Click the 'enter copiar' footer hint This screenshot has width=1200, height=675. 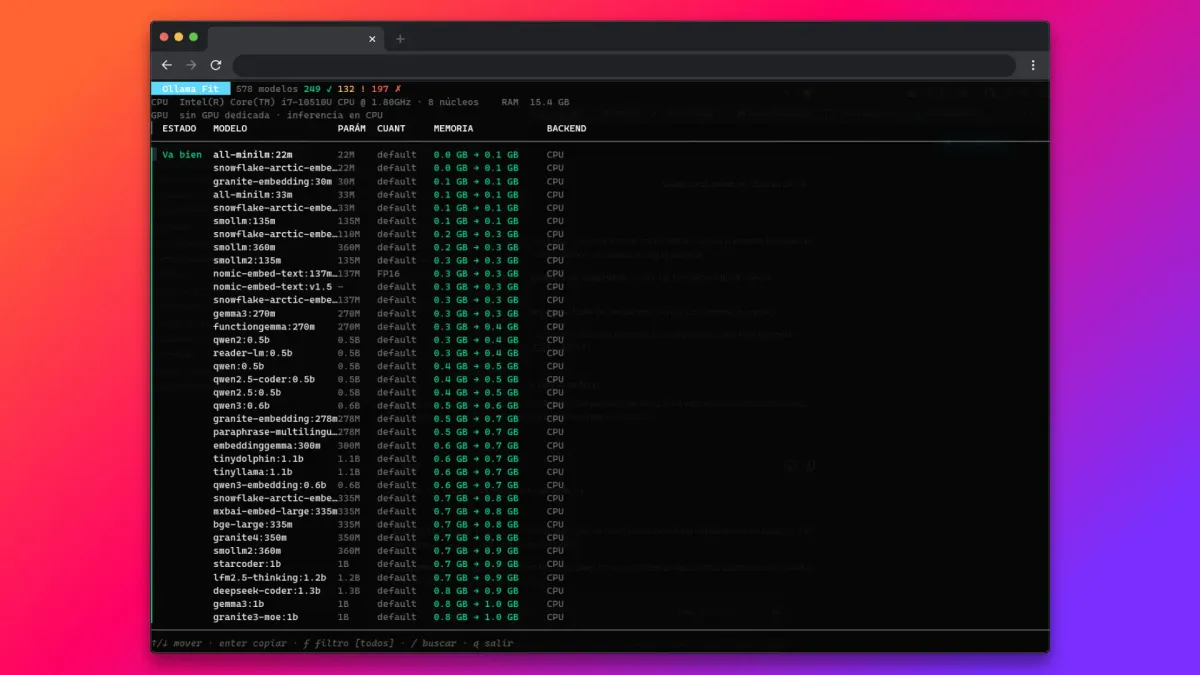click(253, 643)
